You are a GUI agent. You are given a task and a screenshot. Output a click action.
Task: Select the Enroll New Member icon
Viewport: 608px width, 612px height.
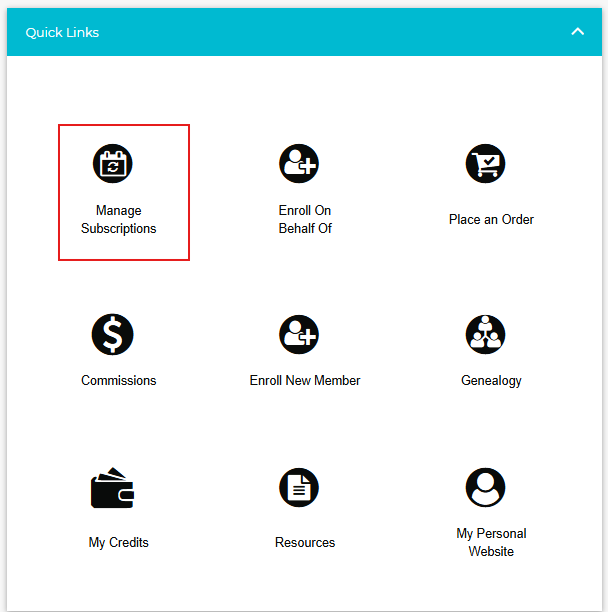(x=299, y=334)
